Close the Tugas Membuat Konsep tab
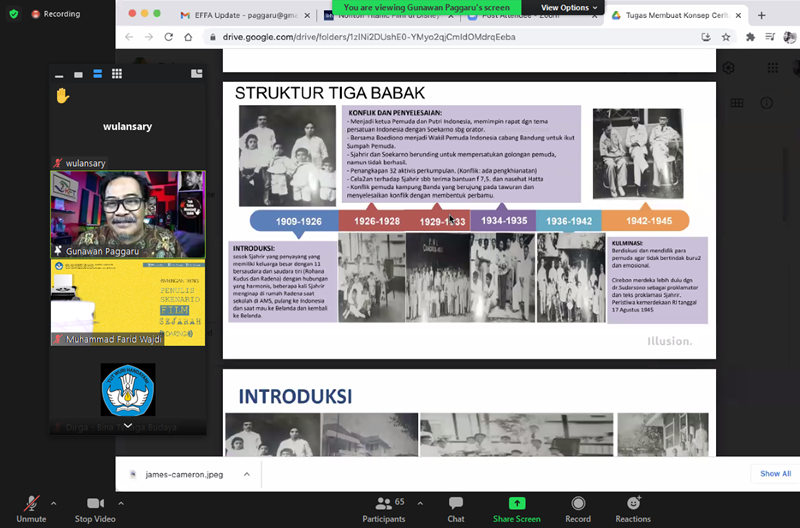Screen dimensions: 800x528 click(x=738, y=15)
